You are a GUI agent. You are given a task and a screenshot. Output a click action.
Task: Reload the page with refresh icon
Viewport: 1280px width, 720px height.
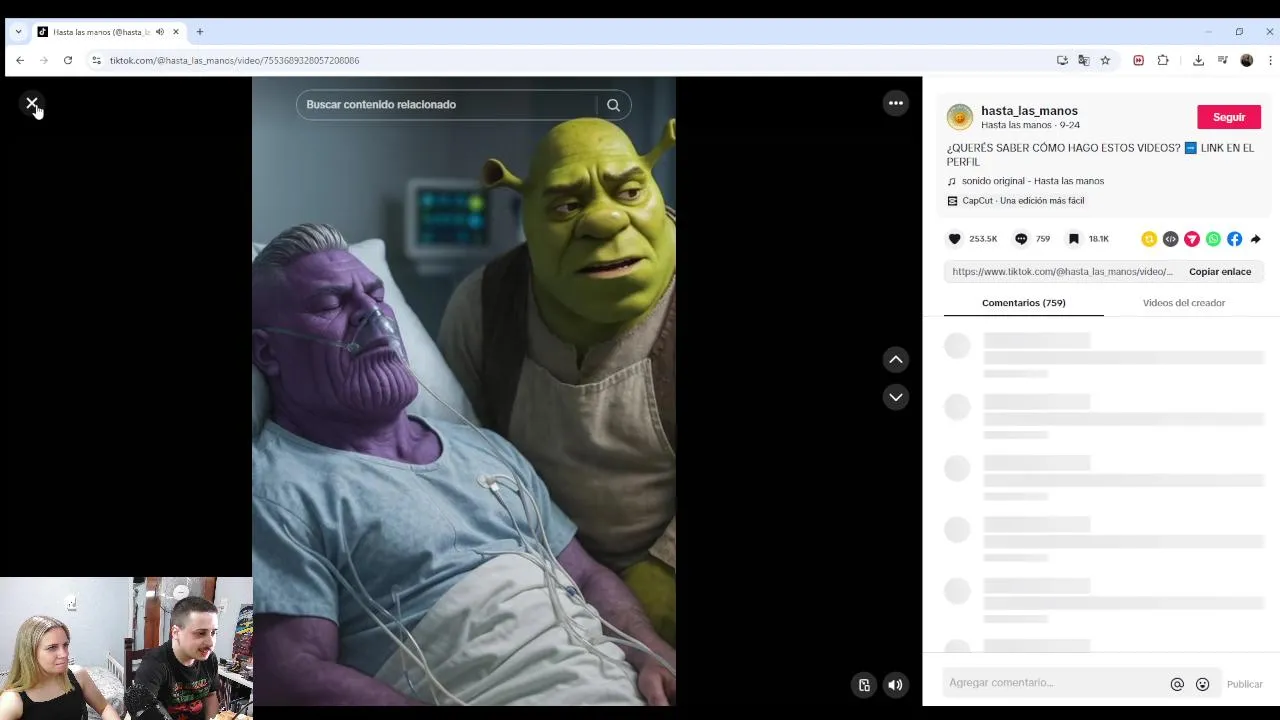tap(68, 60)
